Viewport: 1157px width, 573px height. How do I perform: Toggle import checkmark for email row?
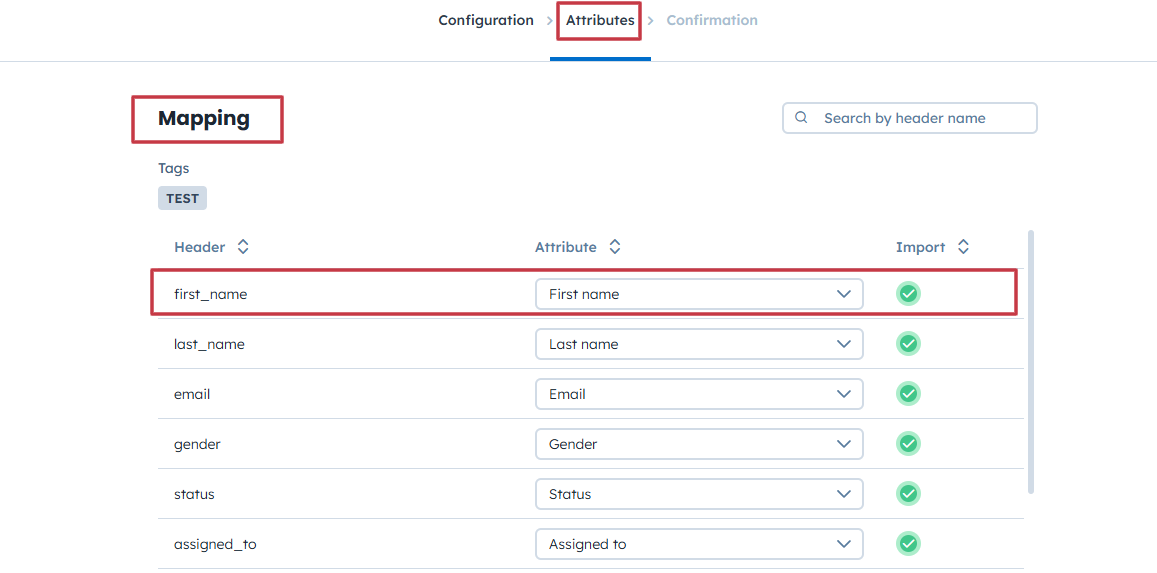908,394
